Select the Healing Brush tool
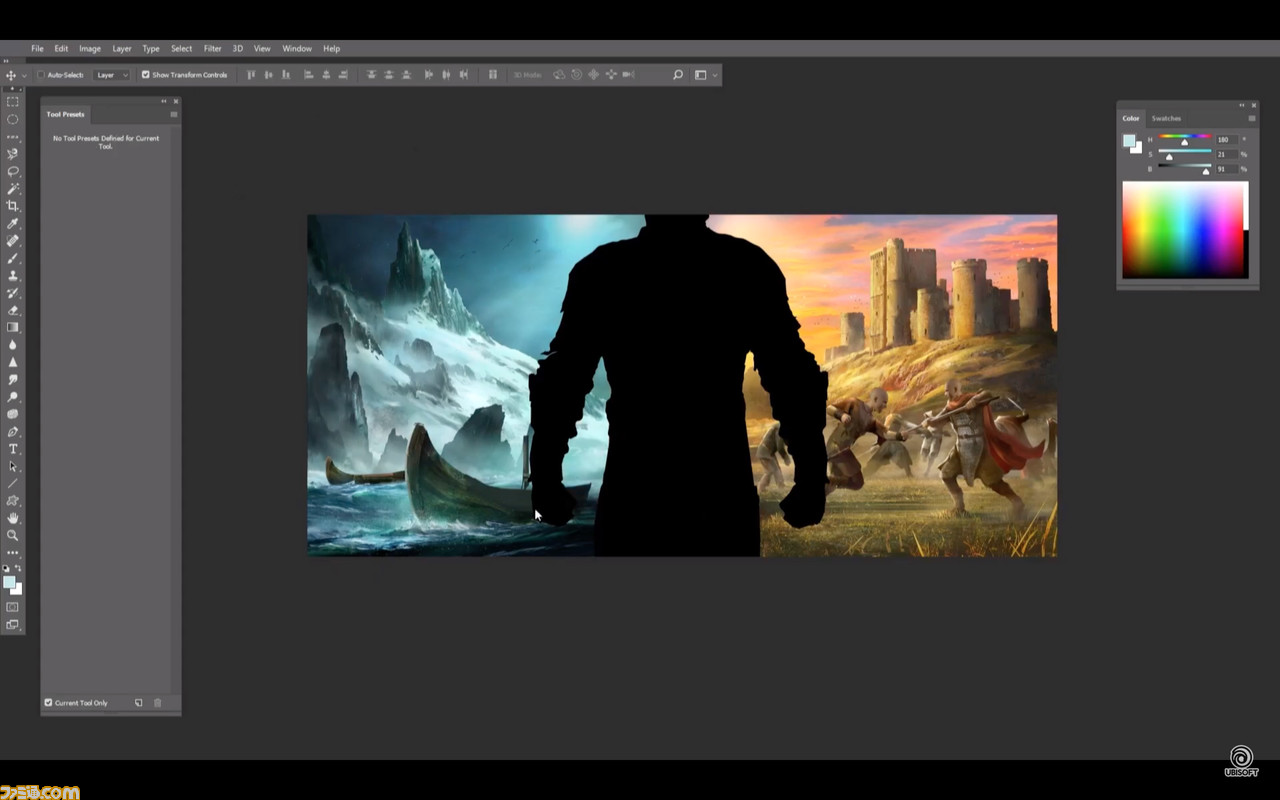The height and width of the screenshot is (800, 1280). click(x=13, y=240)
